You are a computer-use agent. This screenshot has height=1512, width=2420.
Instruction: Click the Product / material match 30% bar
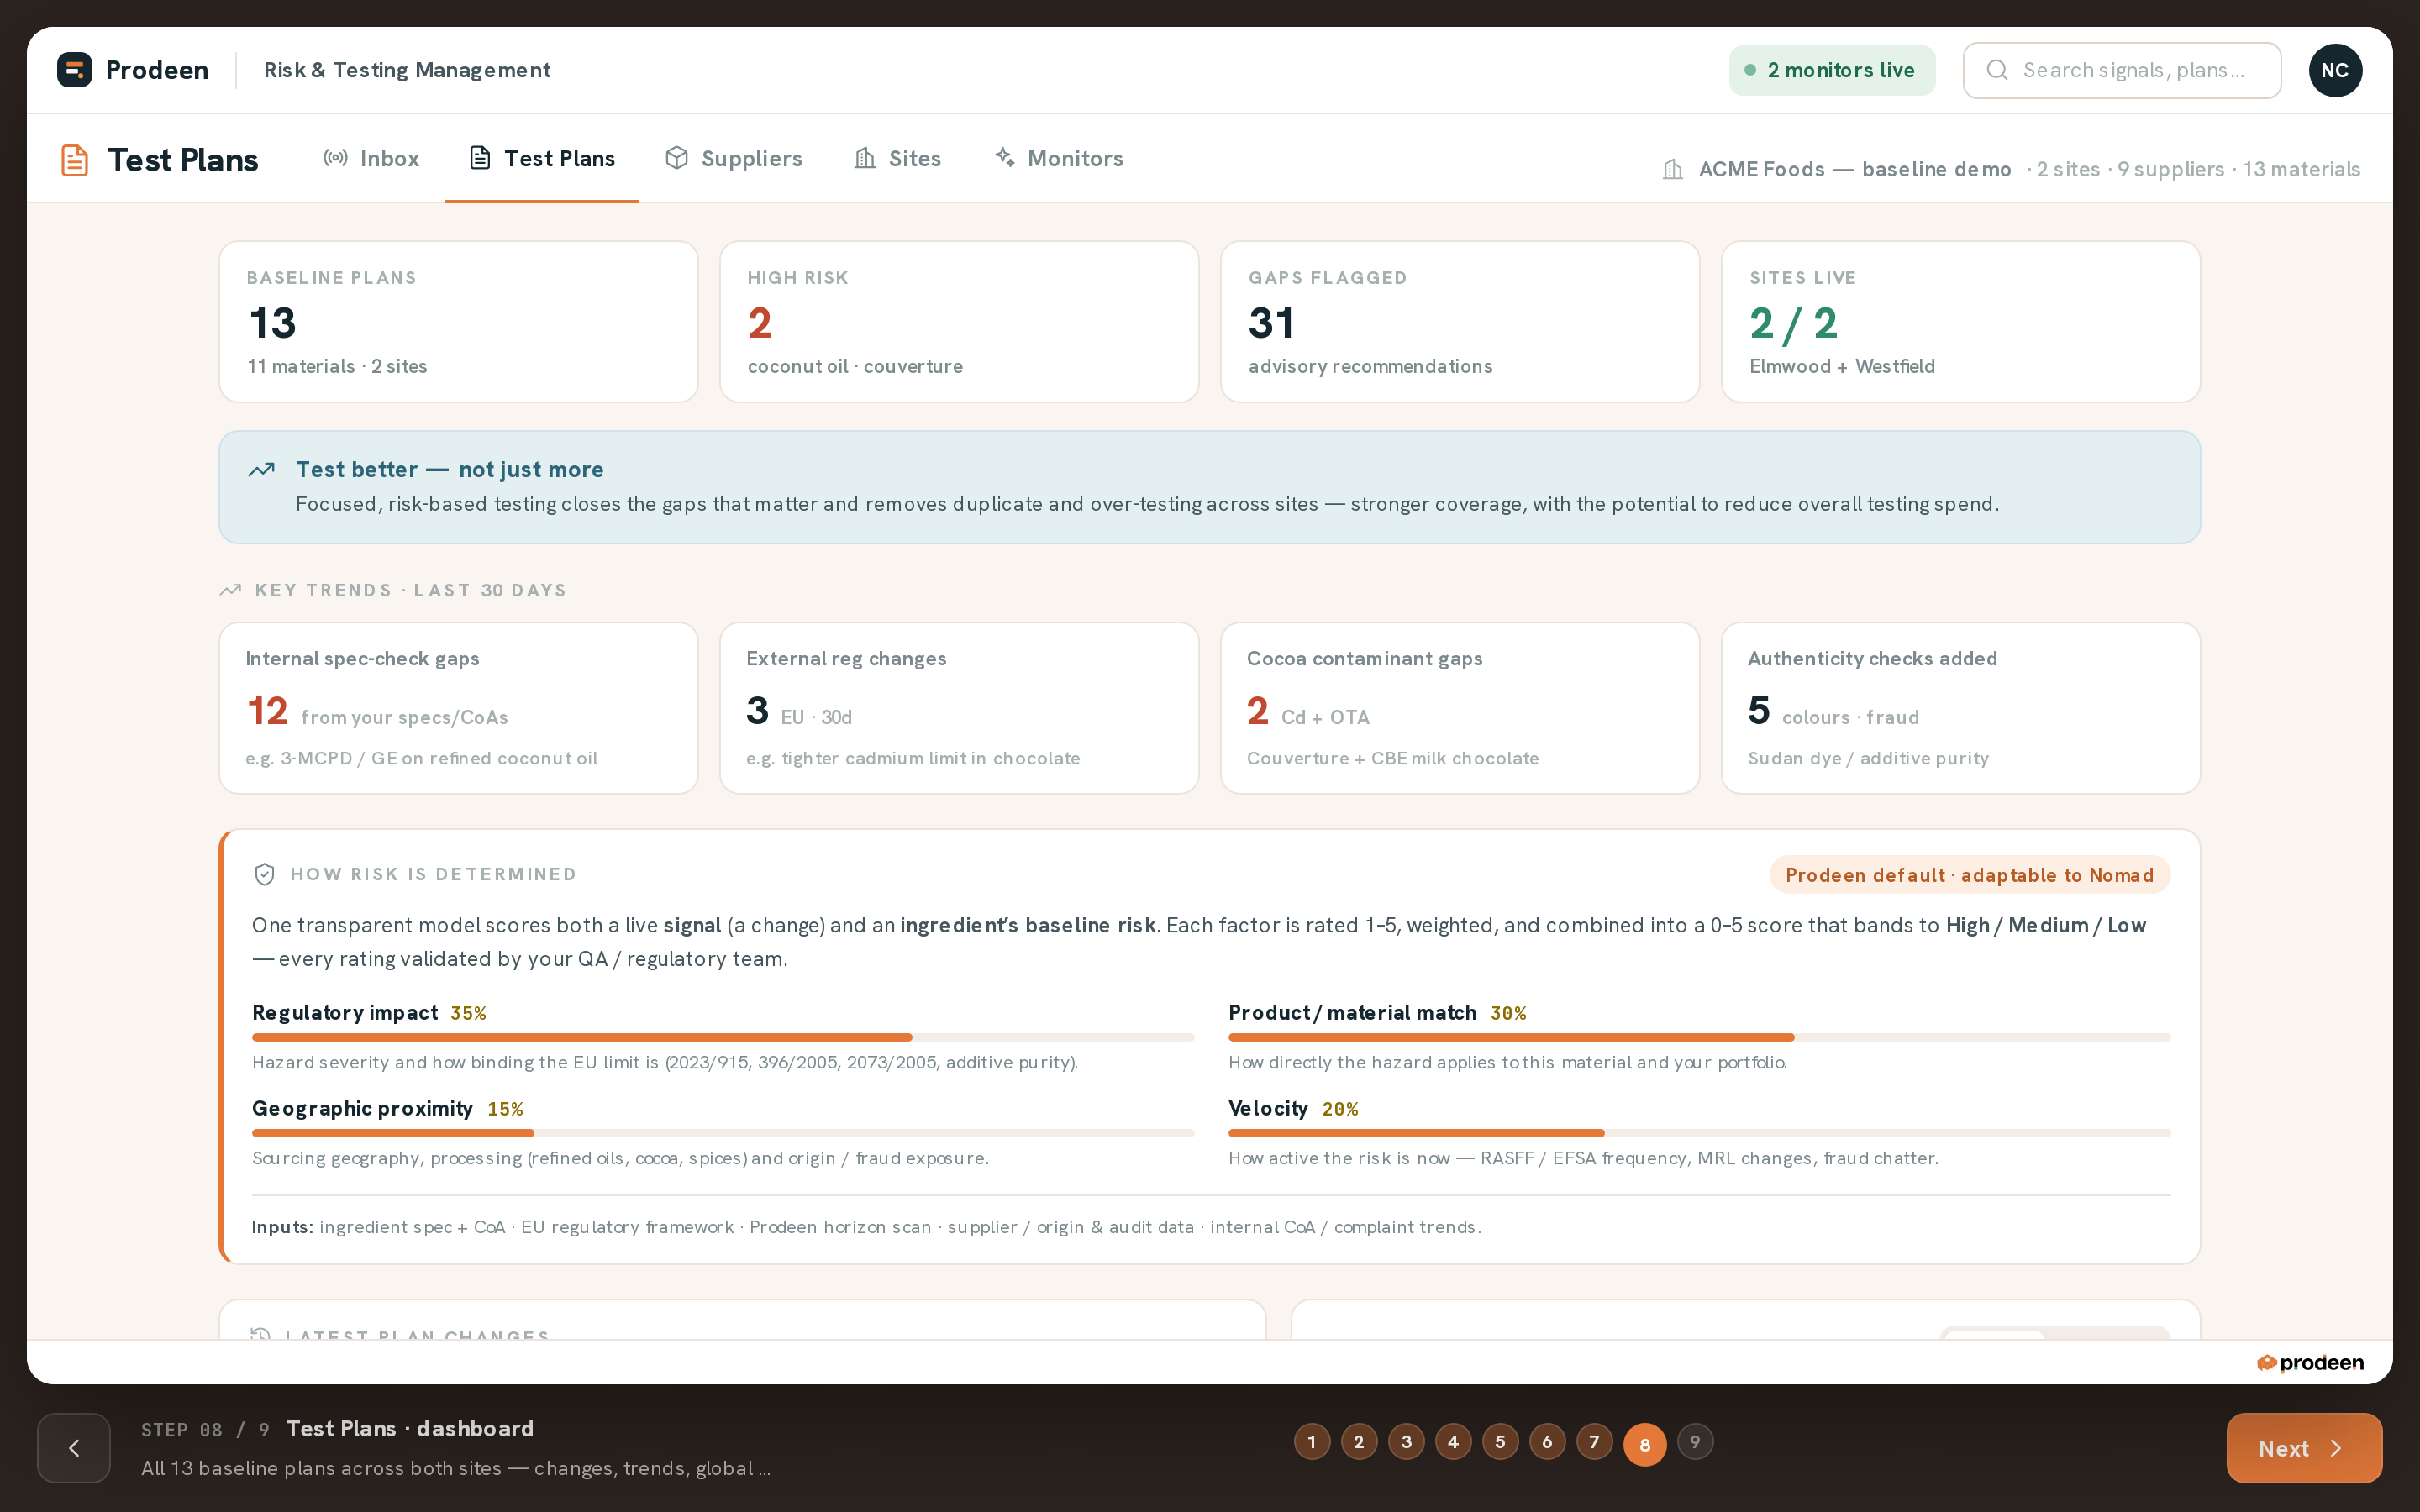point(1699,1037)
